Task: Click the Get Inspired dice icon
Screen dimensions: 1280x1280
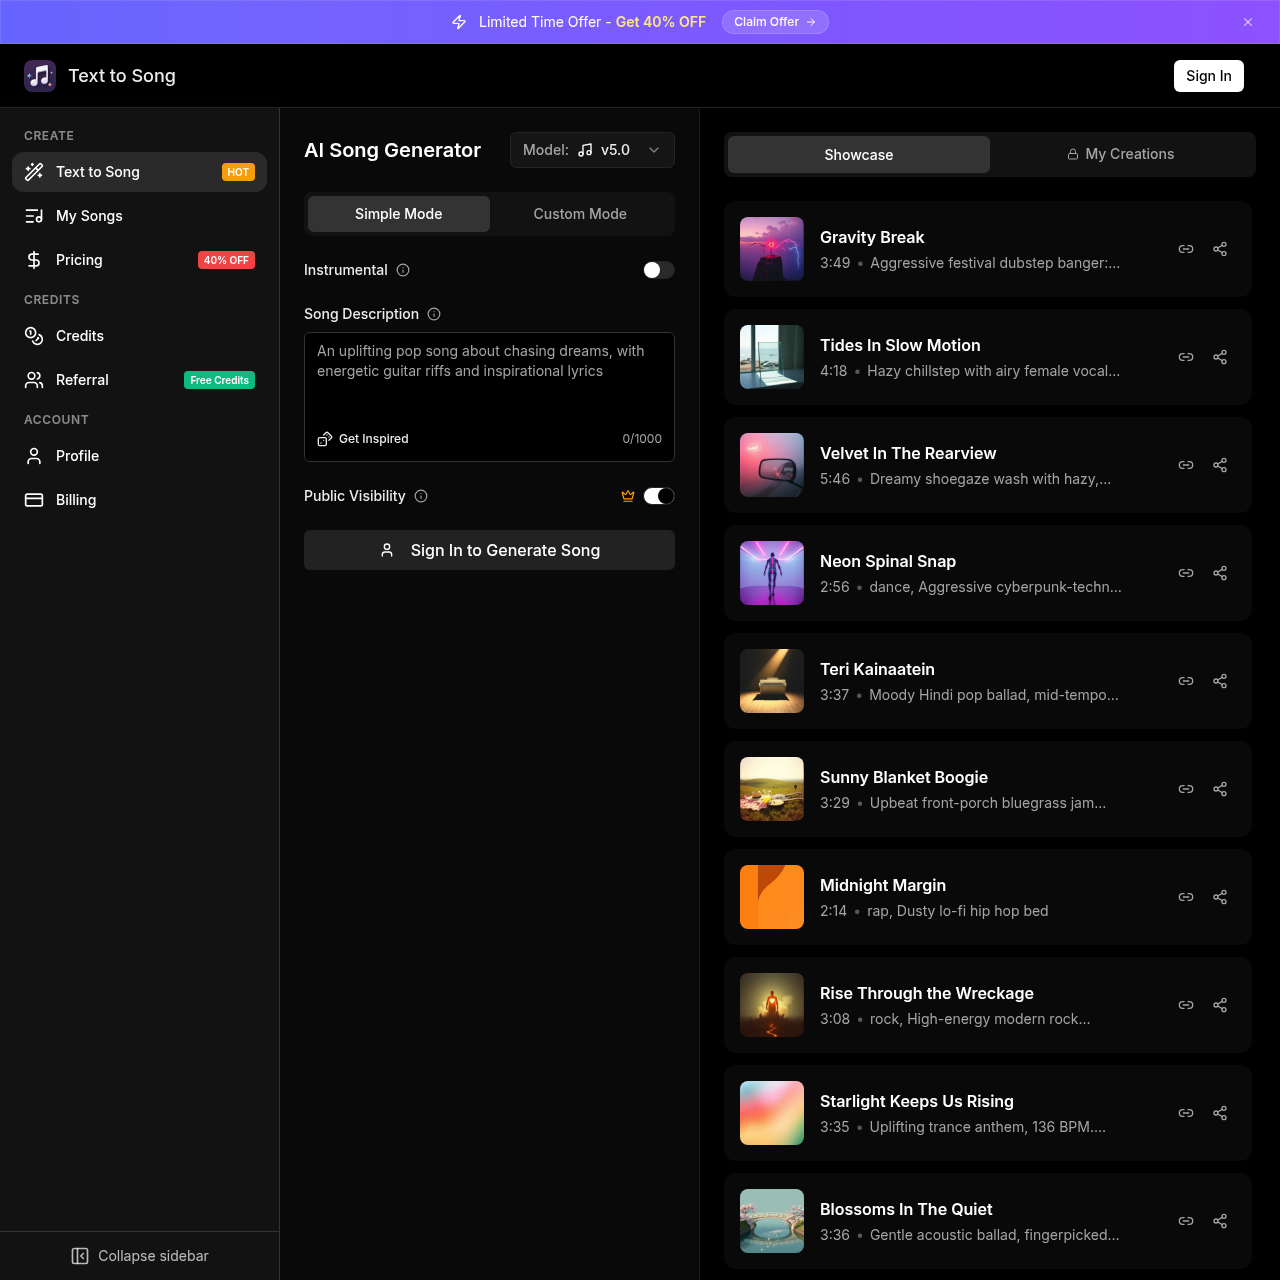Action: tap(324, 438)
